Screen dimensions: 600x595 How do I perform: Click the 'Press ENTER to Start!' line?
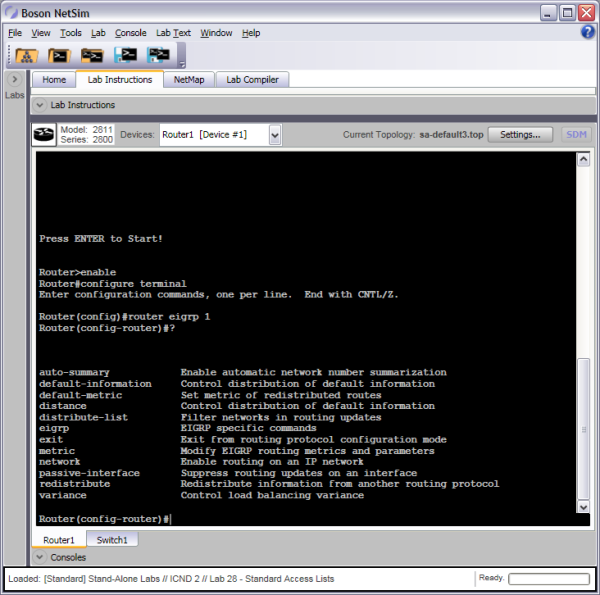tap(101, 239)
